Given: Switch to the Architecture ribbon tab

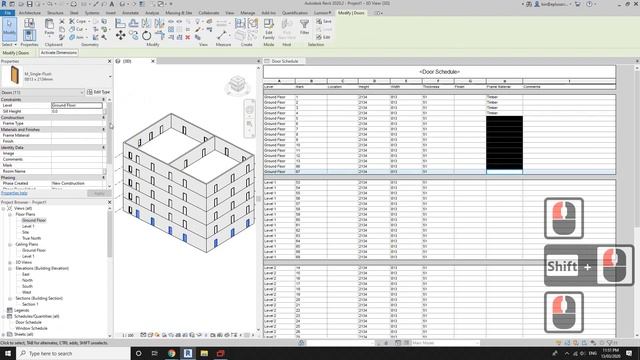Looking at the screenshot, I should [x=30, y=13].
